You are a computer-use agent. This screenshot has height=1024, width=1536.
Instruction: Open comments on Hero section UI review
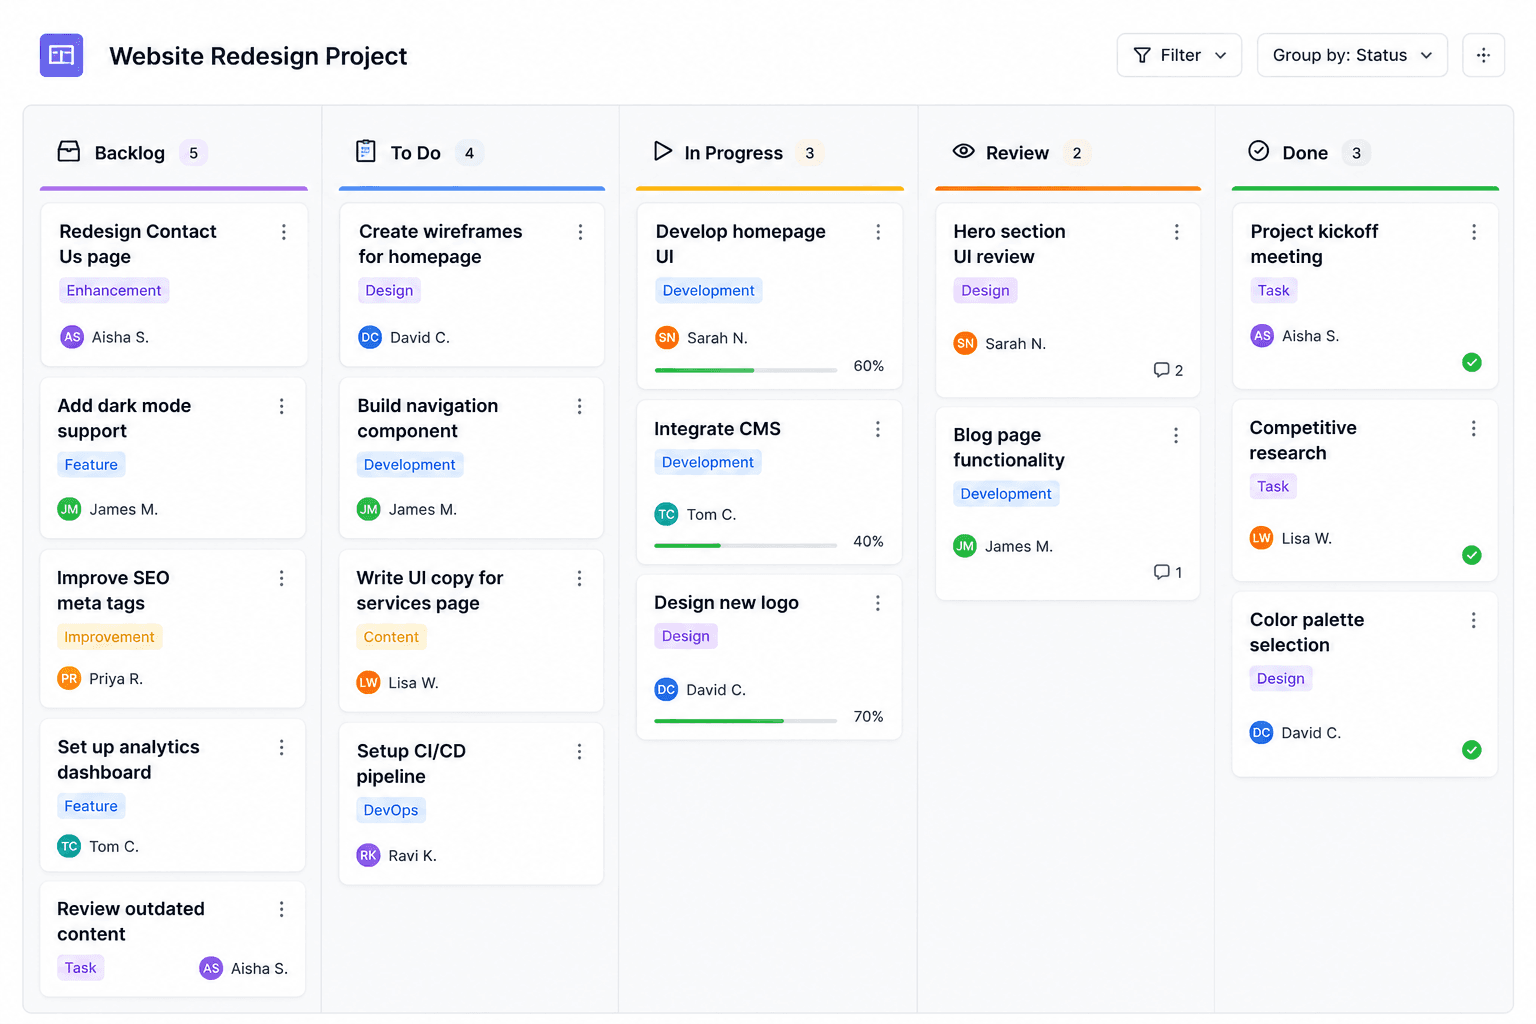1168,370
